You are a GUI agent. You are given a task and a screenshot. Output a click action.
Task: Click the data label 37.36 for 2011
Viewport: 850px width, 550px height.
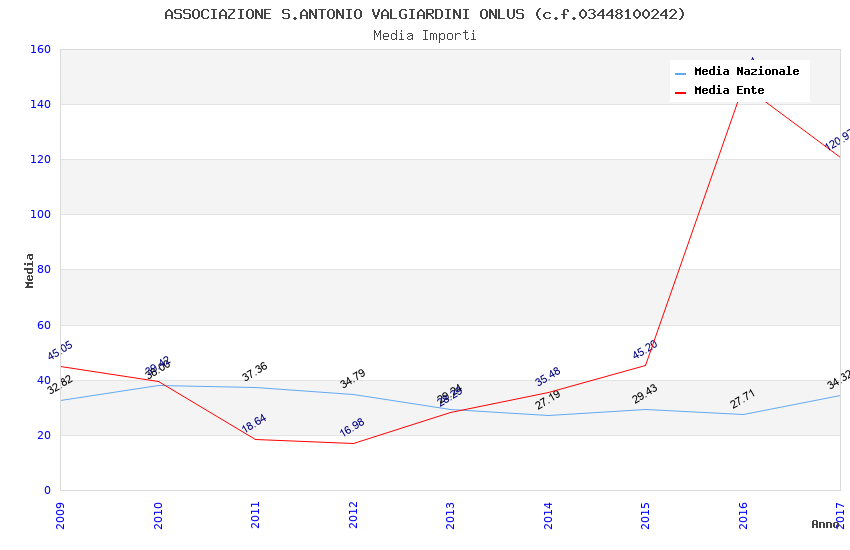[x=255, y=371]
